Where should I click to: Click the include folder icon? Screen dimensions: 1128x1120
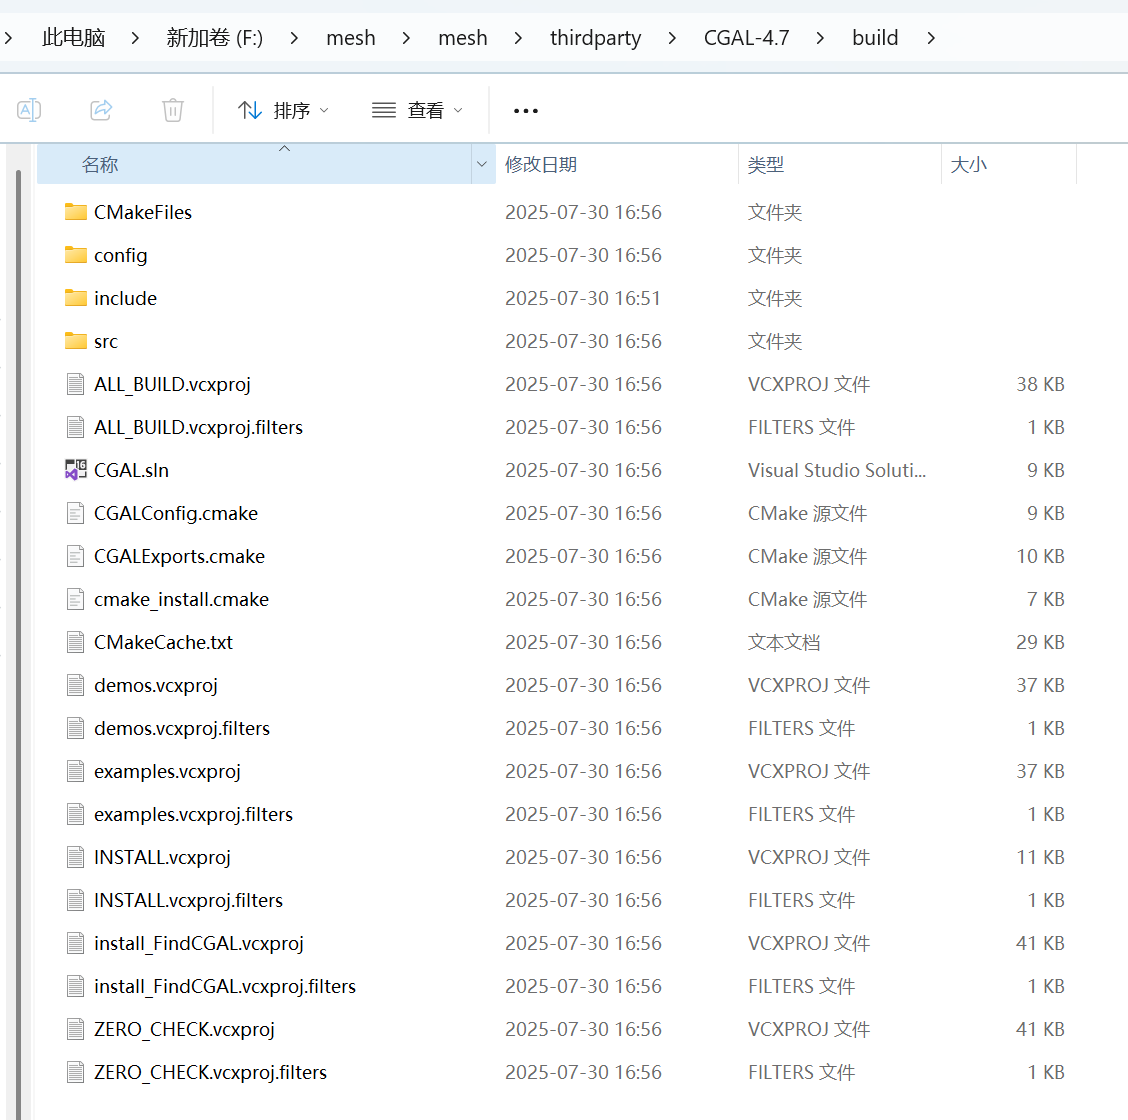[x=76, y=298]
